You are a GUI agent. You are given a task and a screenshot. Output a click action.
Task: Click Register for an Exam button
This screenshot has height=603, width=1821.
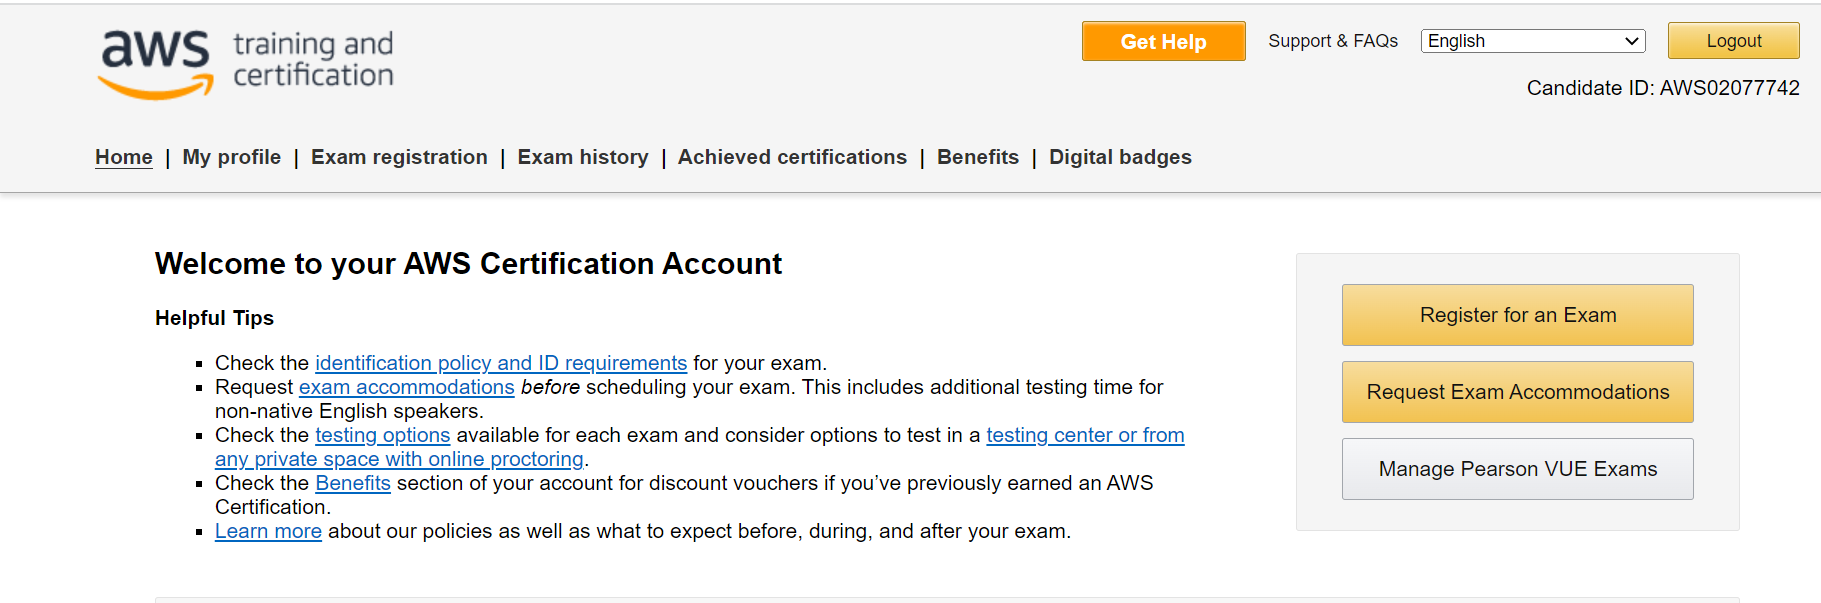tap(1517, 315)
